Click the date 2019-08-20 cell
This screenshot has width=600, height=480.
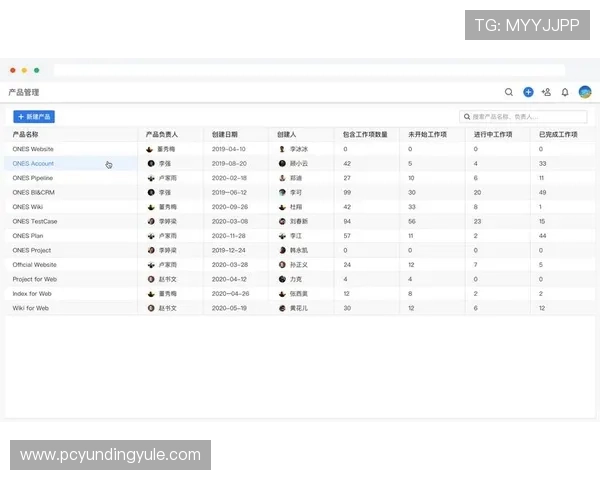point(229,163)
